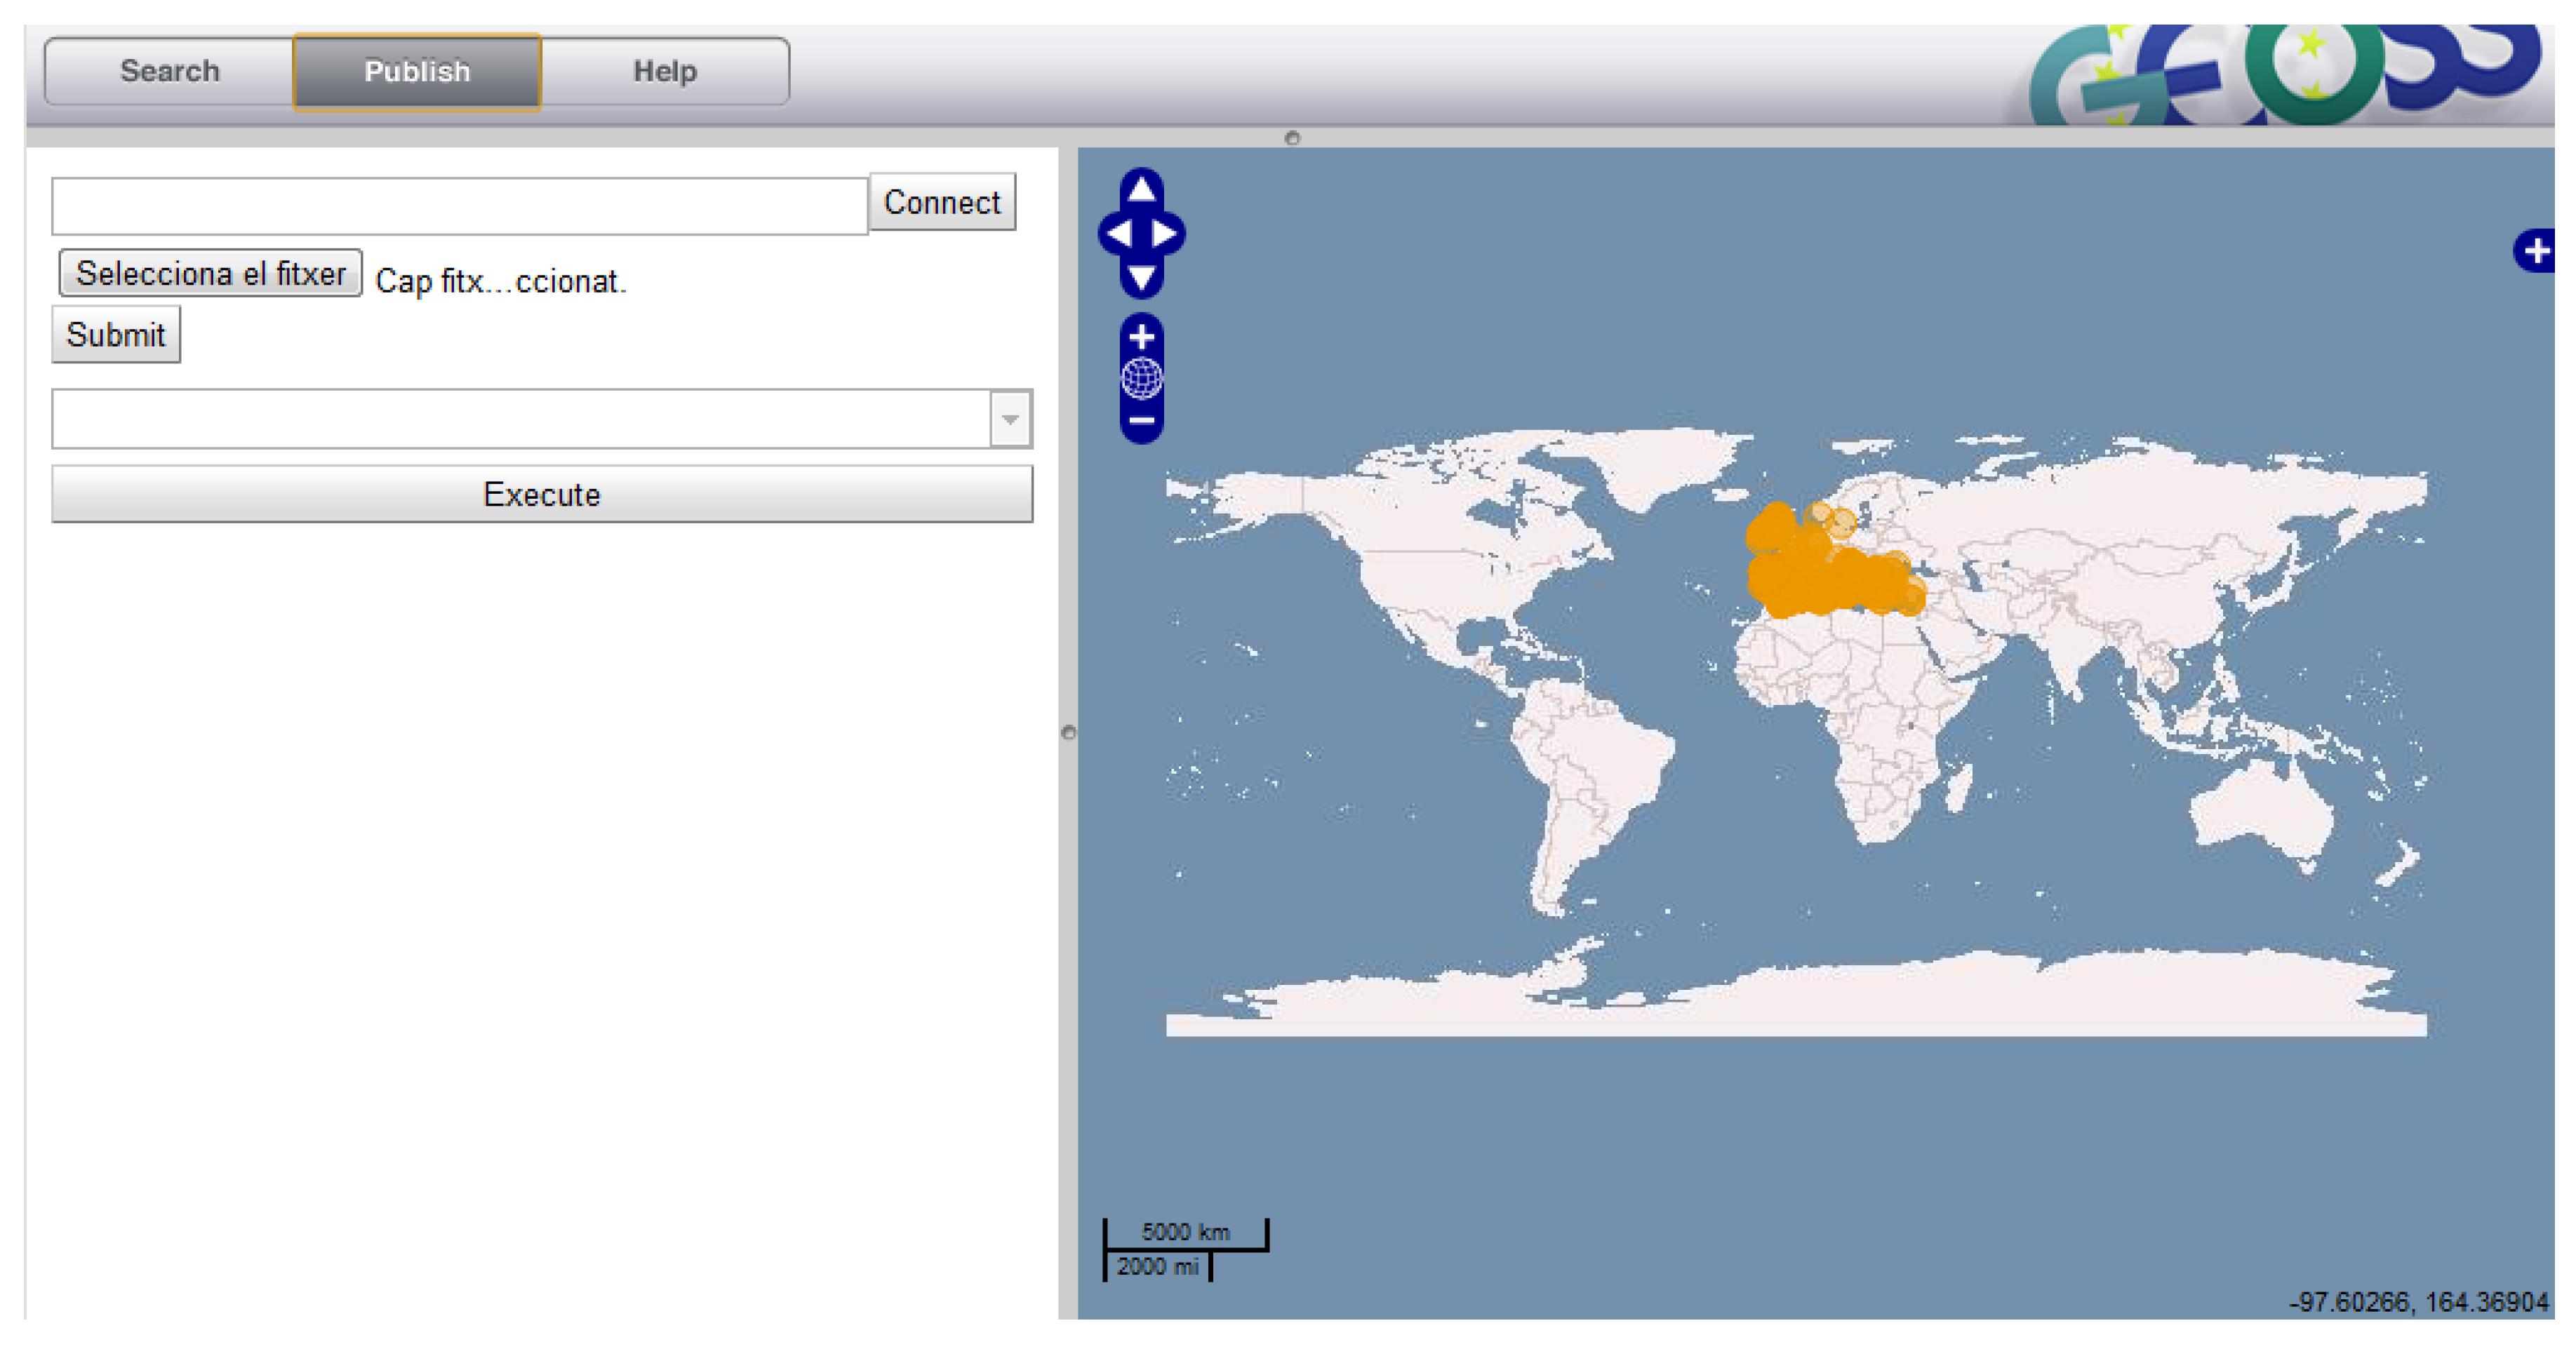This screenshot has width=2576, height=1349.
Task: Open the Help tab
Action: (664, 71)
